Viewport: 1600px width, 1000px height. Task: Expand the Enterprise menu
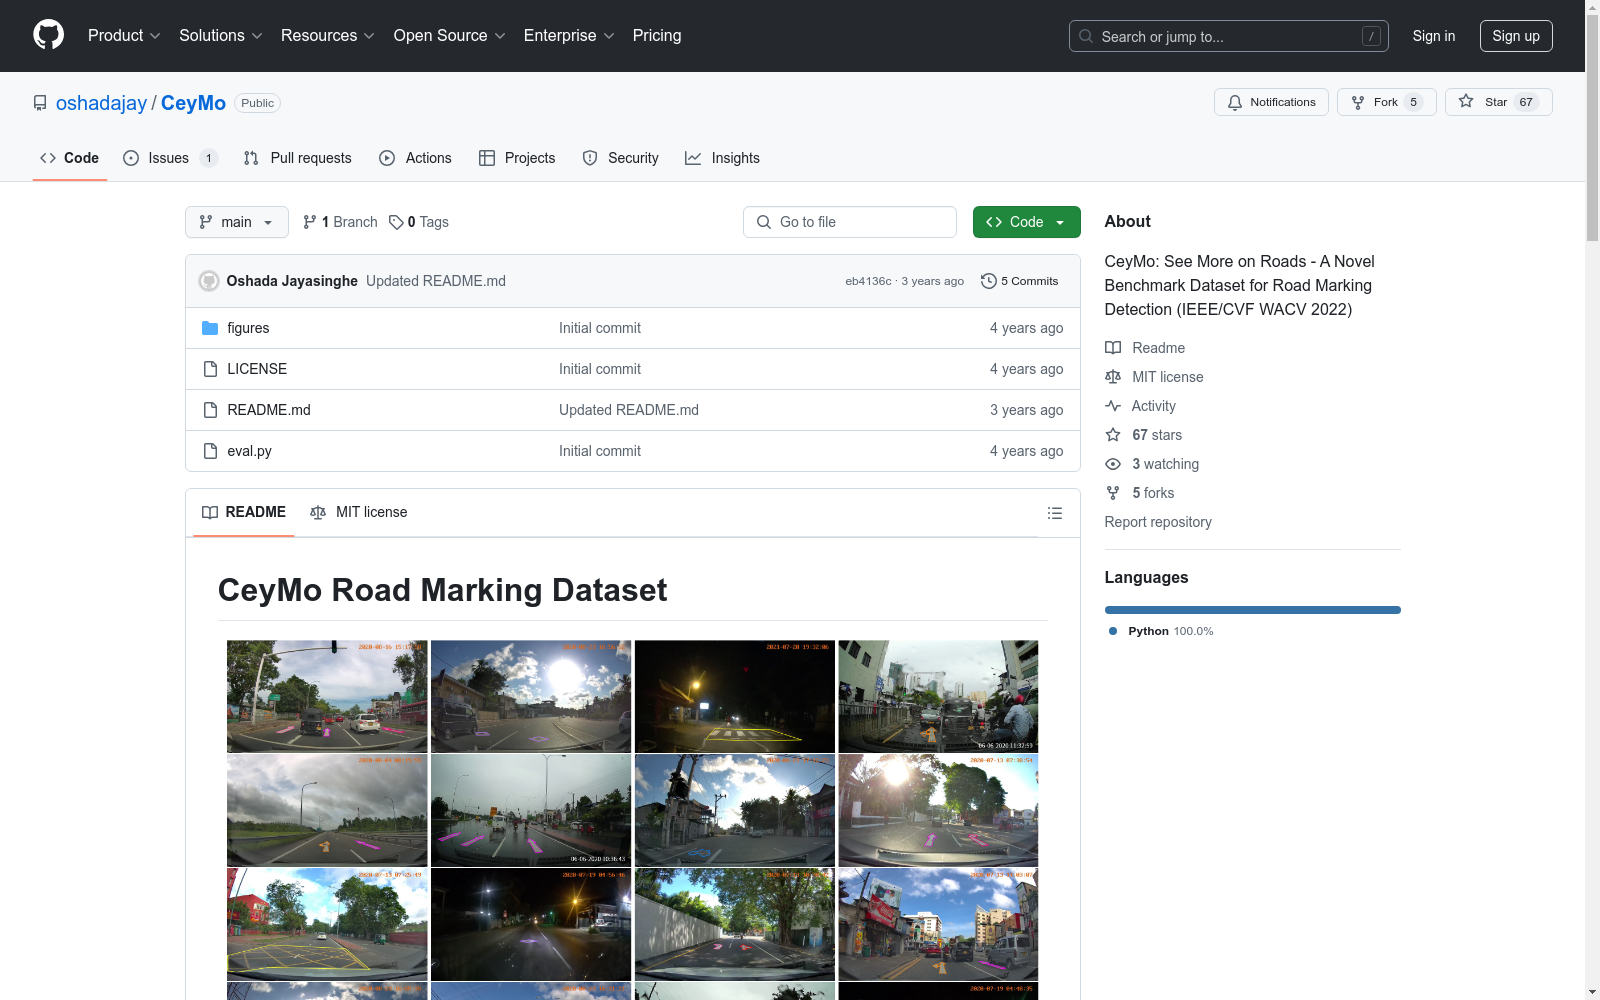coord(569,35)
